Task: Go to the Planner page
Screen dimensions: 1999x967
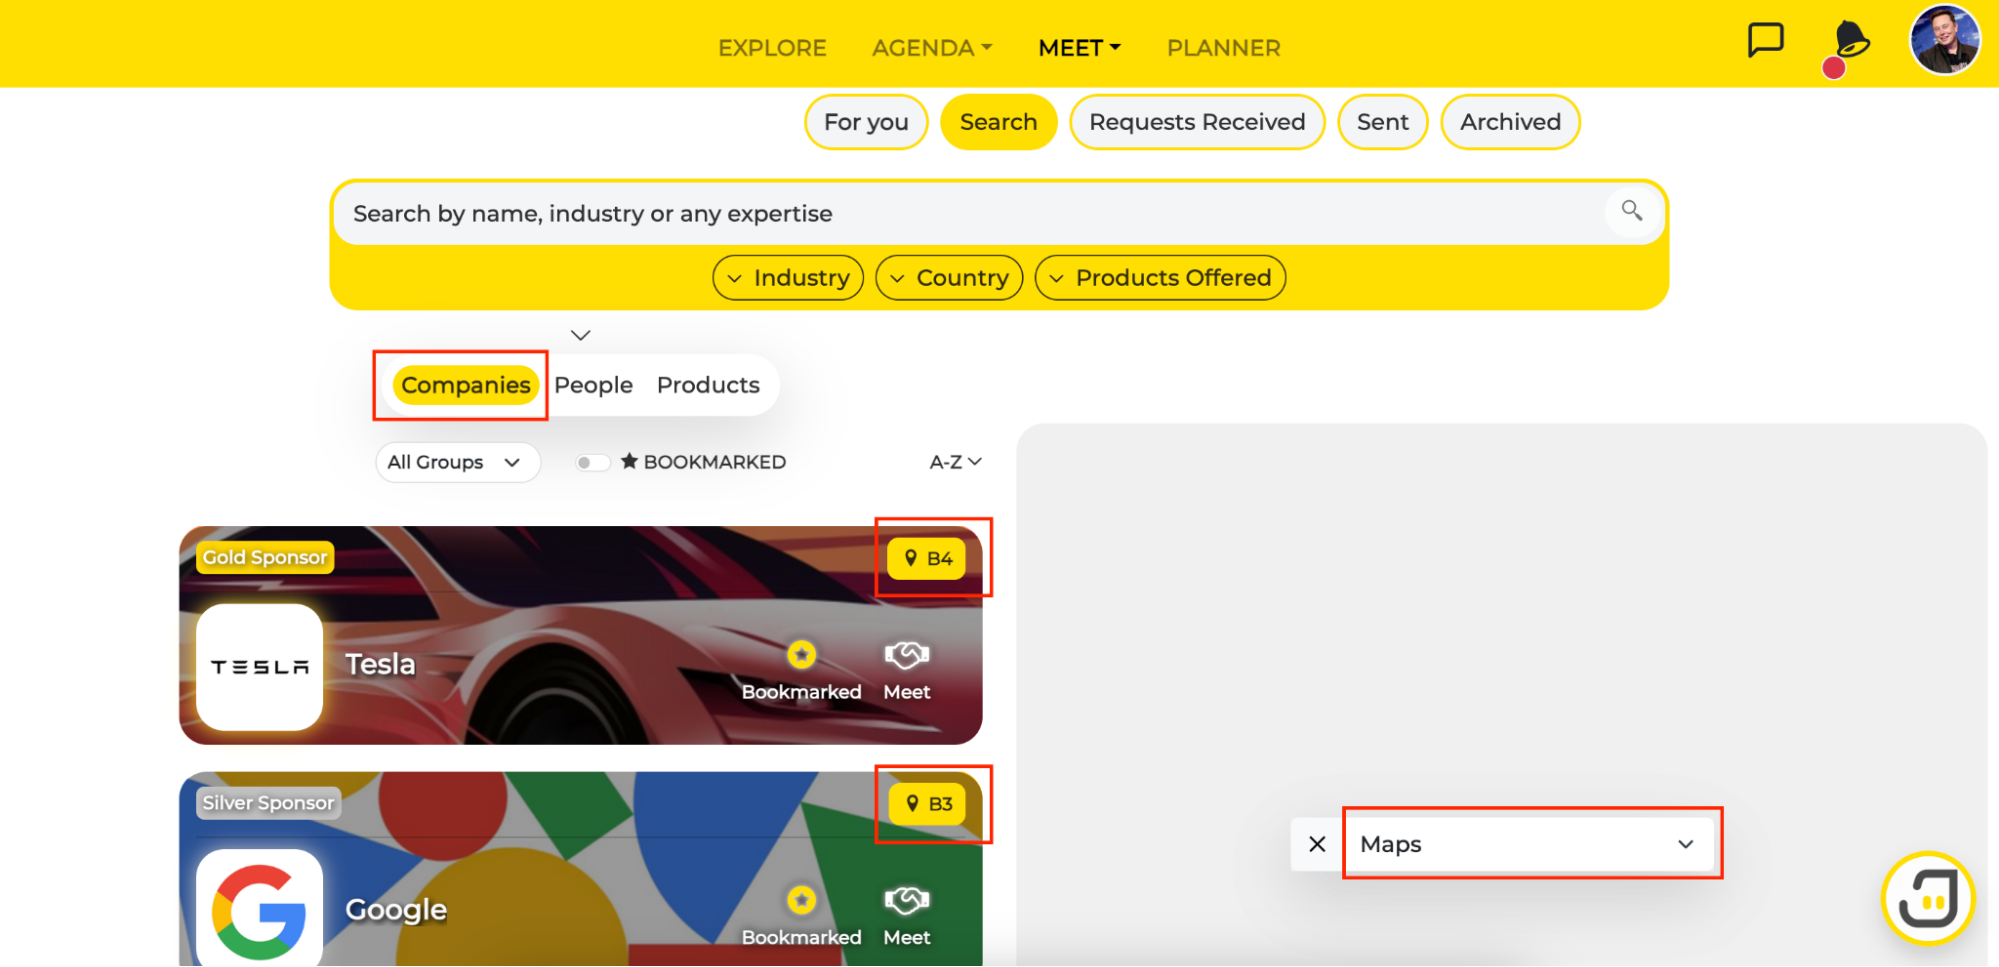Action: click(x=1223, y=48)
